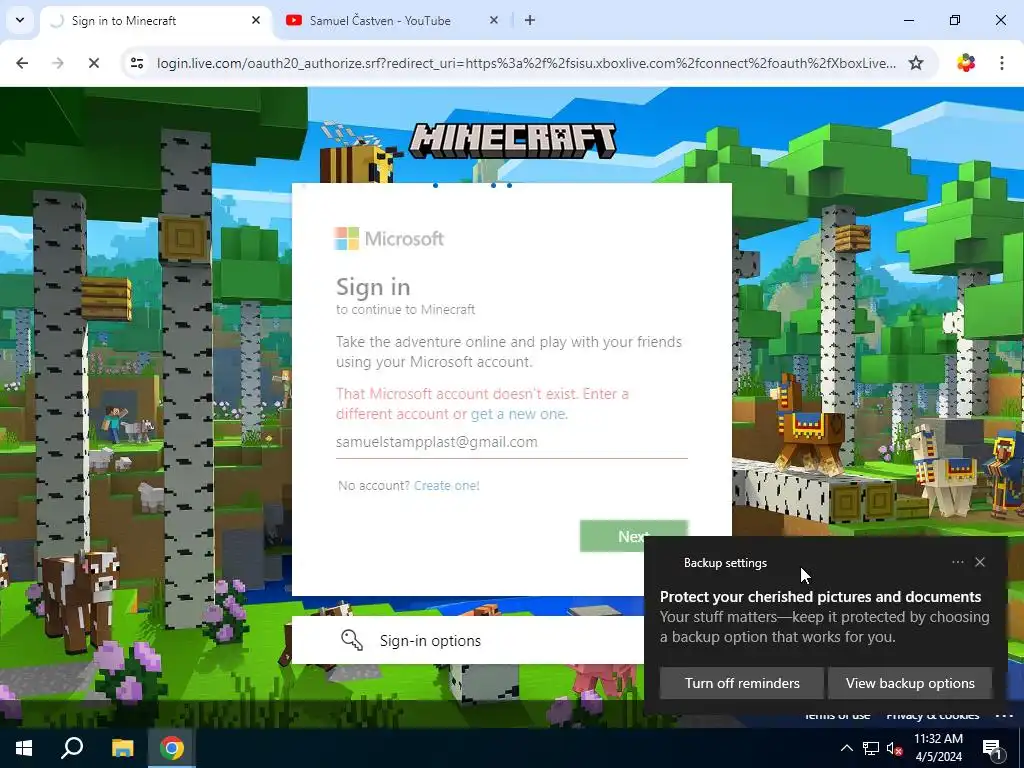The width and height of the screenshot is (1024, 768).
Task: Close the YouTube tab
Action: pyautogui.click(x=494, y=20)
